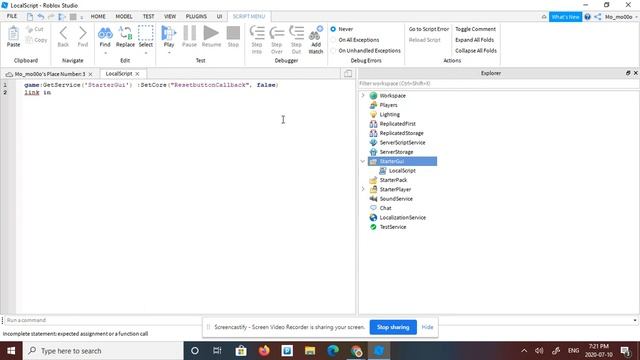Image resolution: width=640 pixels, height=360 pixels.
Task: Switch to the MODEL ribbon tab
Action: 124,16
